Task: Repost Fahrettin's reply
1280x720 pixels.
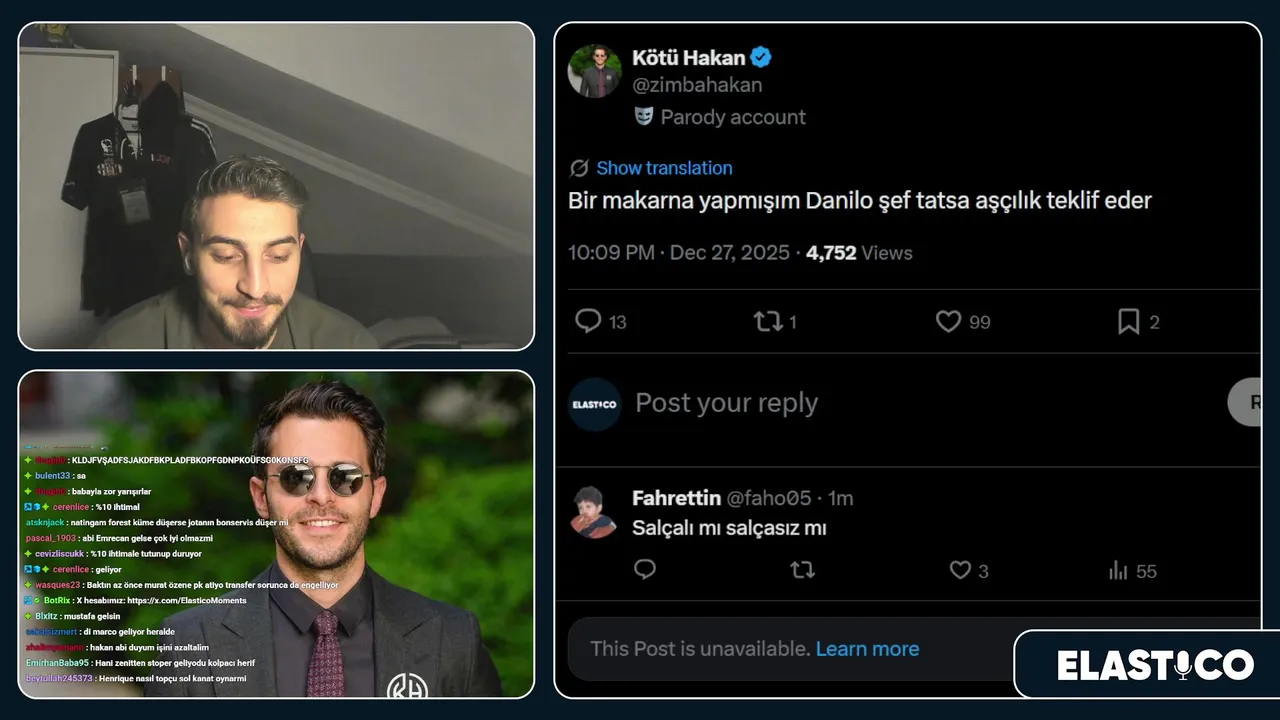Action: 802,570
